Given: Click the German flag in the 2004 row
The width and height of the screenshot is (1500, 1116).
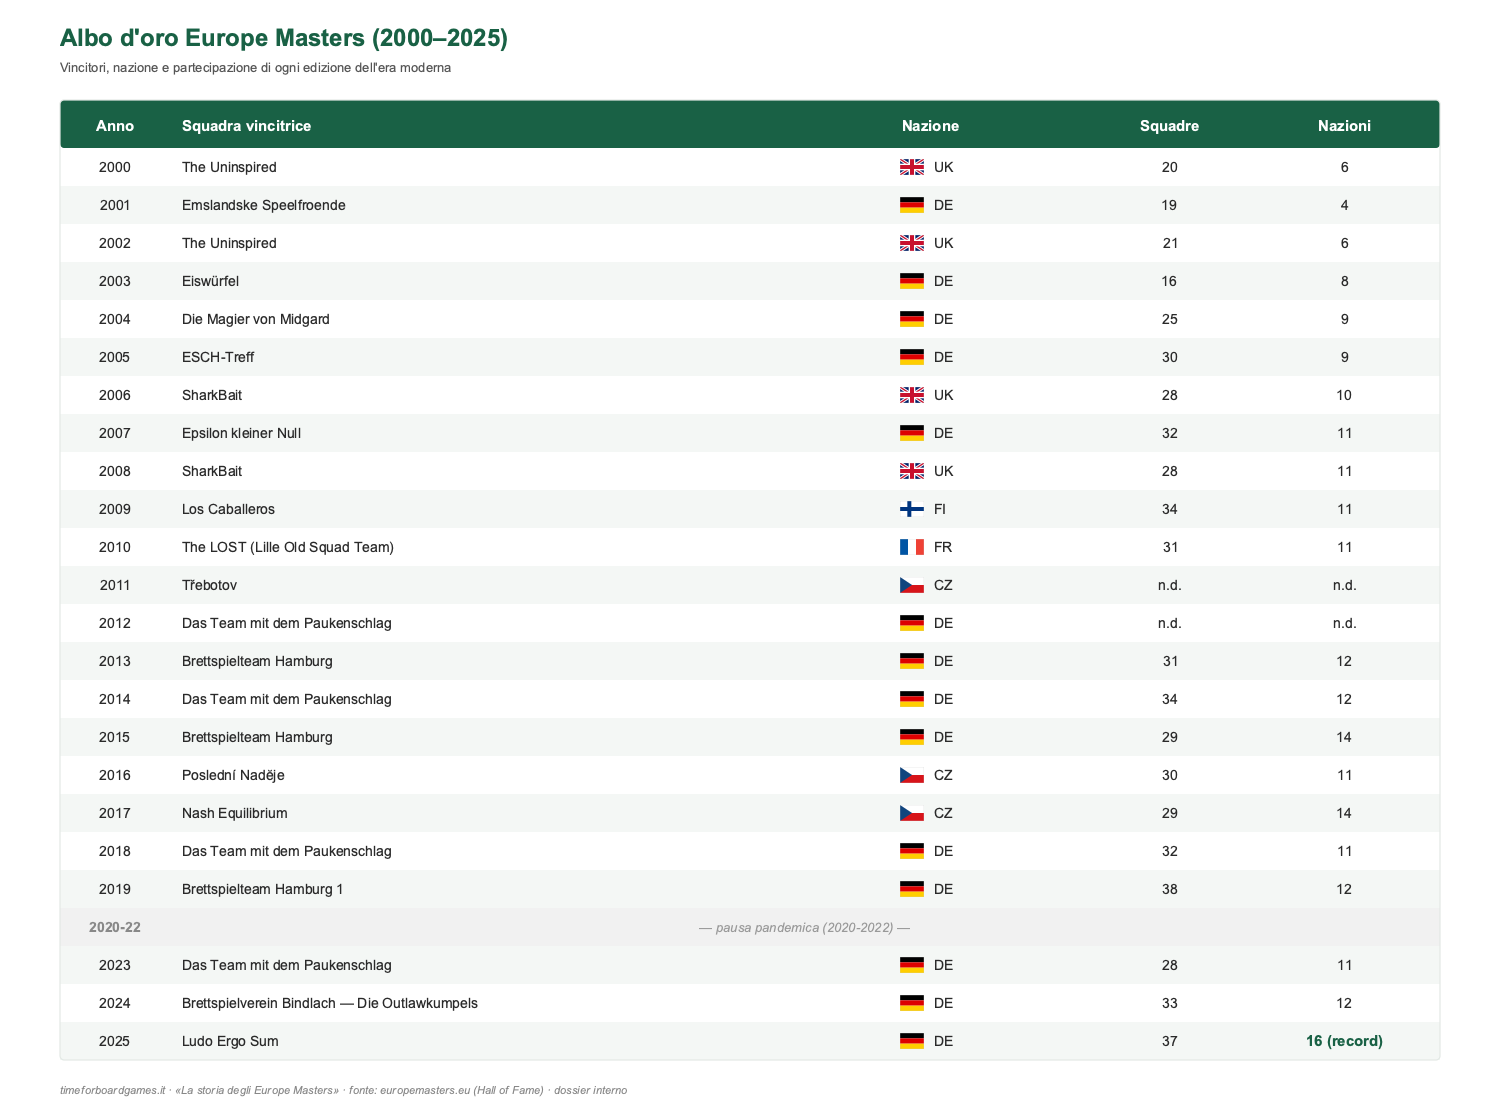Looking at the screenshot, I should coord(911,319).
